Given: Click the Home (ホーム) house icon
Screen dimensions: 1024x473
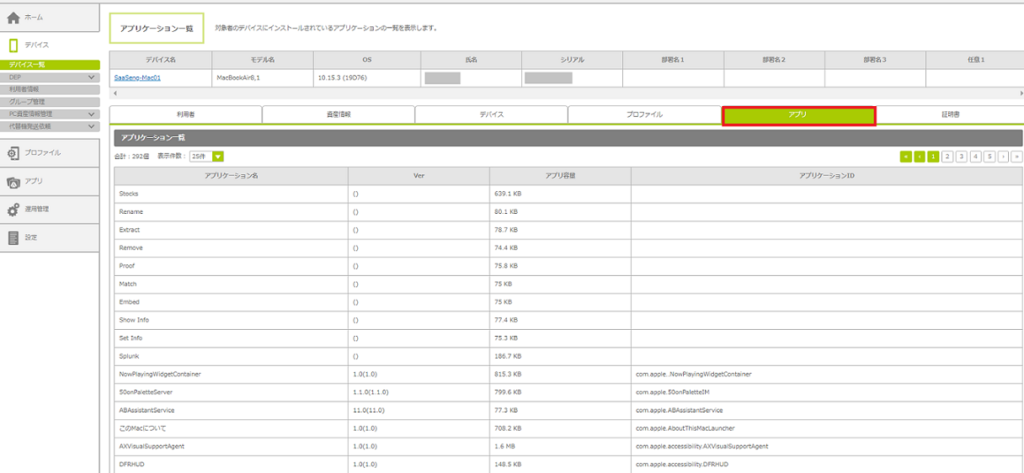Looking at the screenshot, I should pos(13,17).
